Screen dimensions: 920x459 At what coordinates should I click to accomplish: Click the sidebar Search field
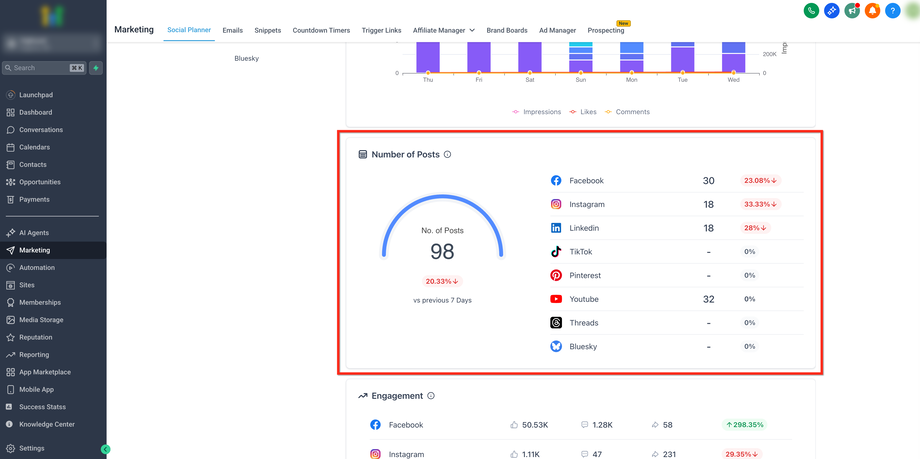pos(40,68)
